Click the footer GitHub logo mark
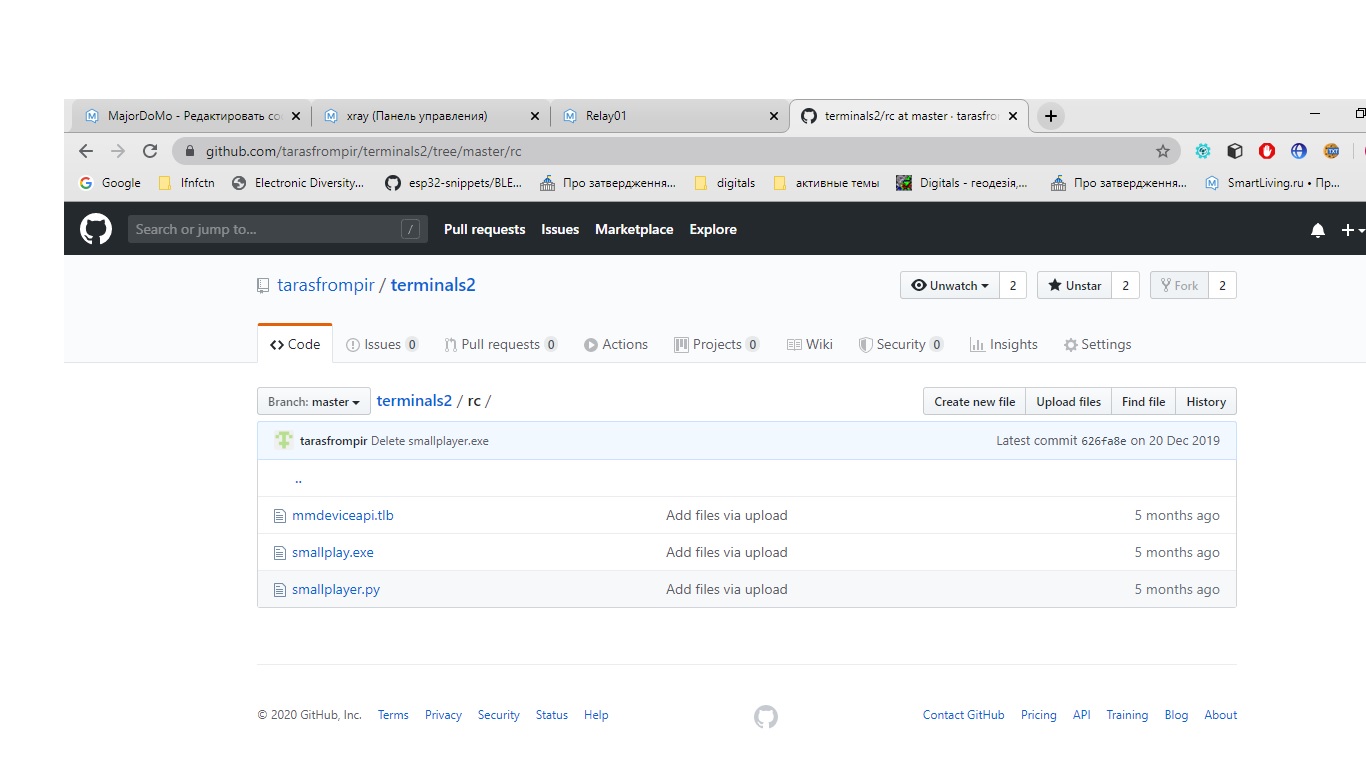Screen dimensions: 1366x768 766,716
